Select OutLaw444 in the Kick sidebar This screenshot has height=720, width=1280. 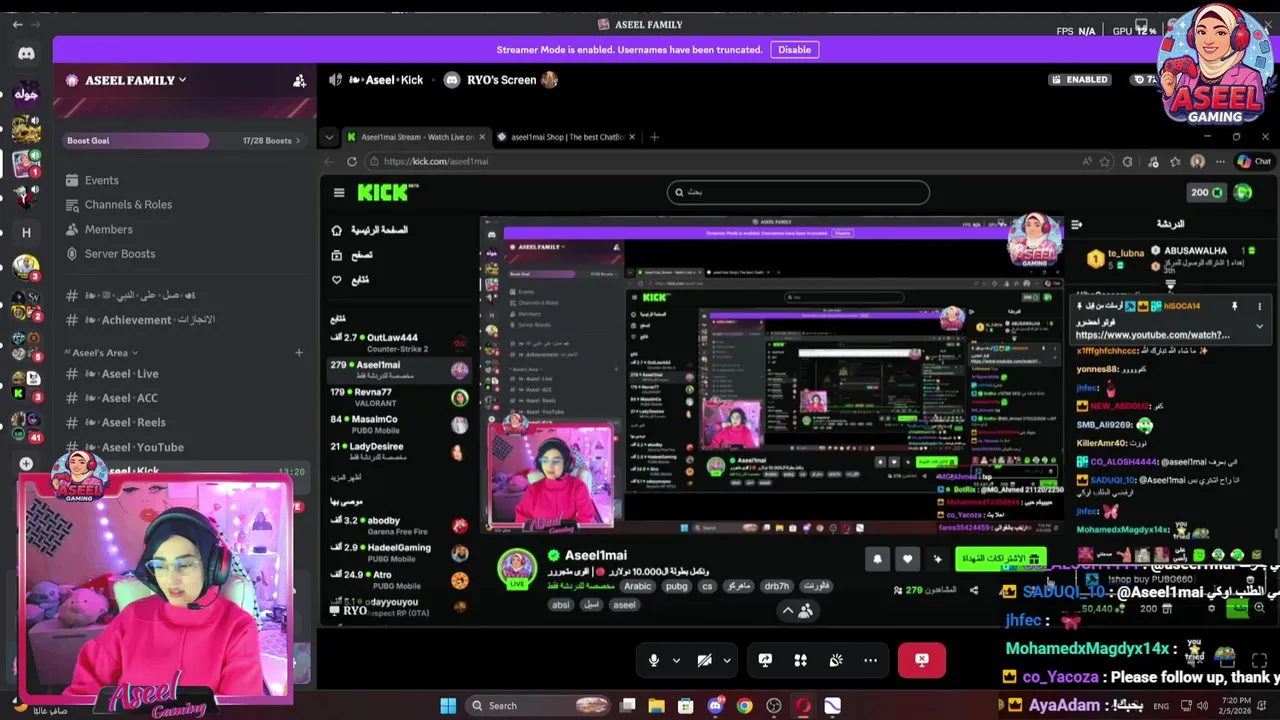(x=399, y=342)
